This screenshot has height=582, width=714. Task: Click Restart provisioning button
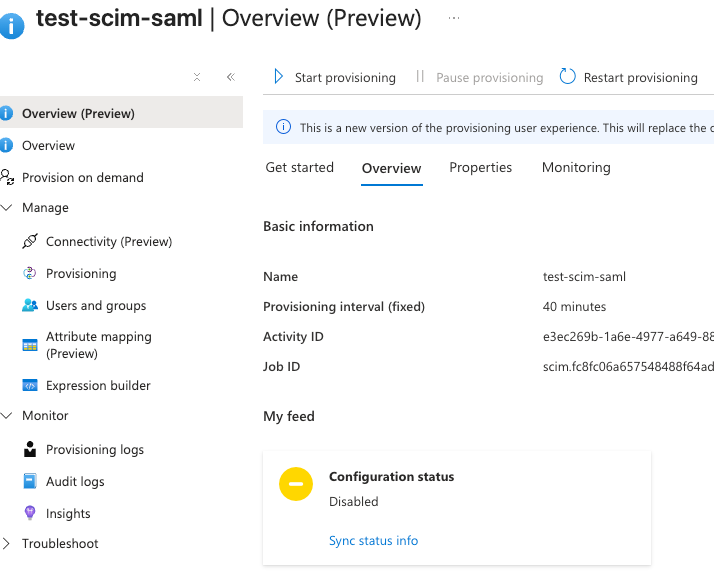pos(628,78)
